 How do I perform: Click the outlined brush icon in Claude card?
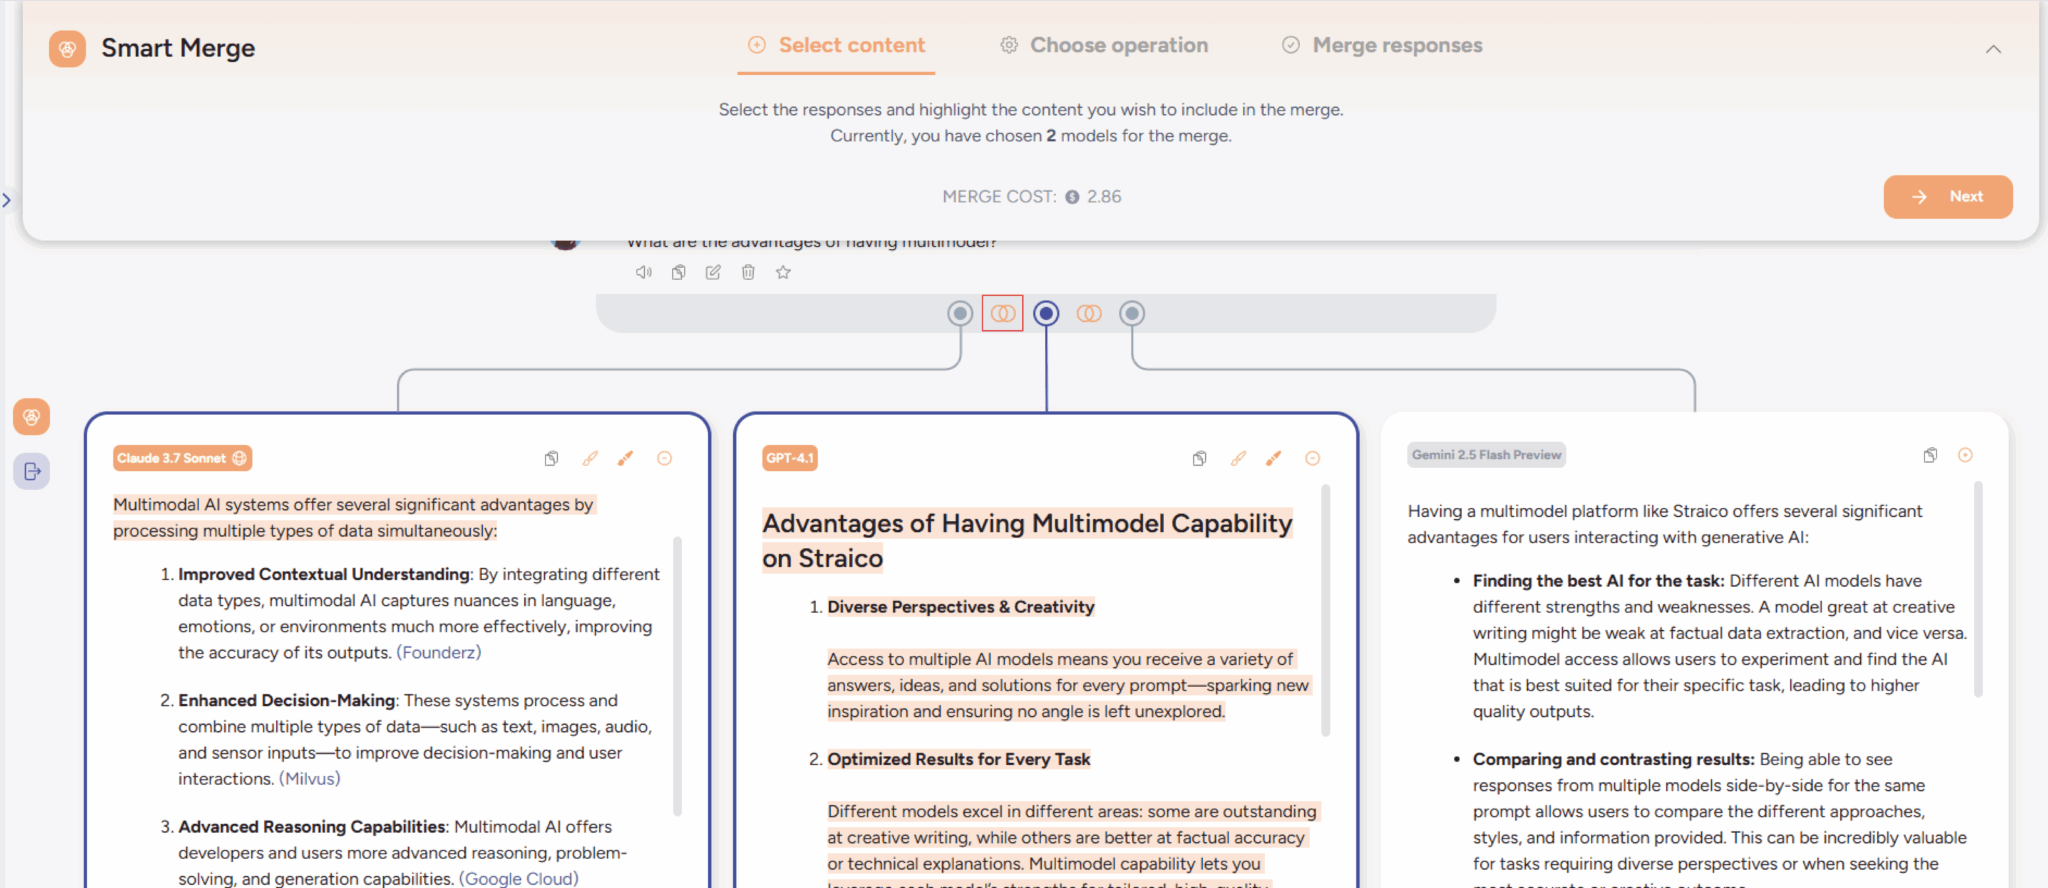coord(590,458)
